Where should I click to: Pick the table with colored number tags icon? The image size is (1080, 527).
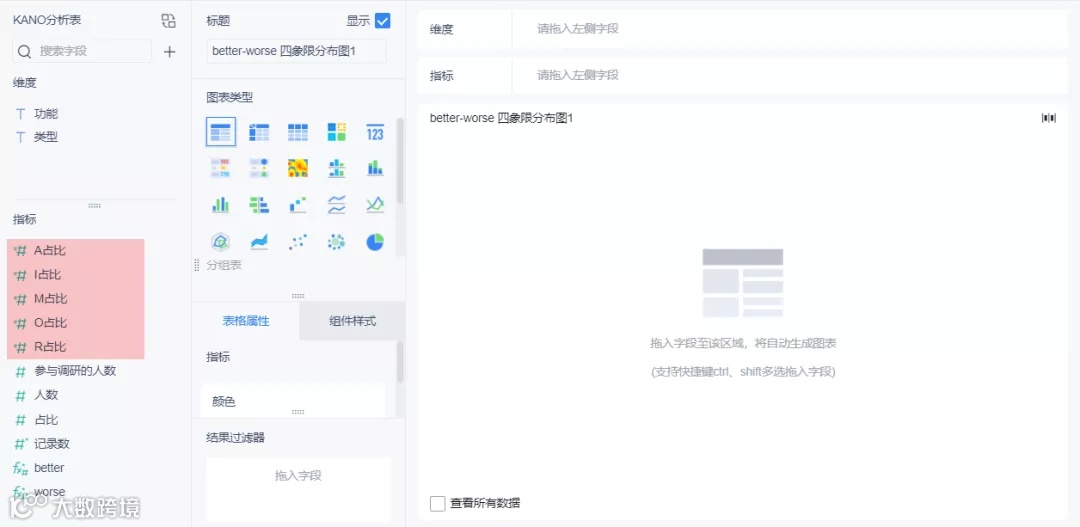(220, 168)
